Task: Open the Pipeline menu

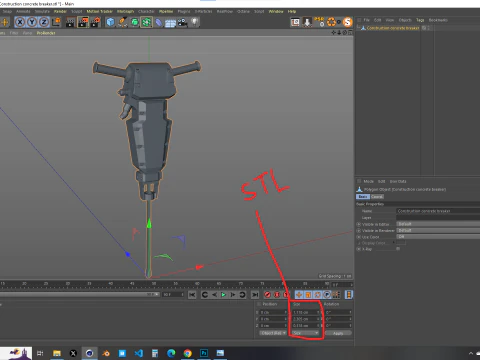Action: click(166, 11)
